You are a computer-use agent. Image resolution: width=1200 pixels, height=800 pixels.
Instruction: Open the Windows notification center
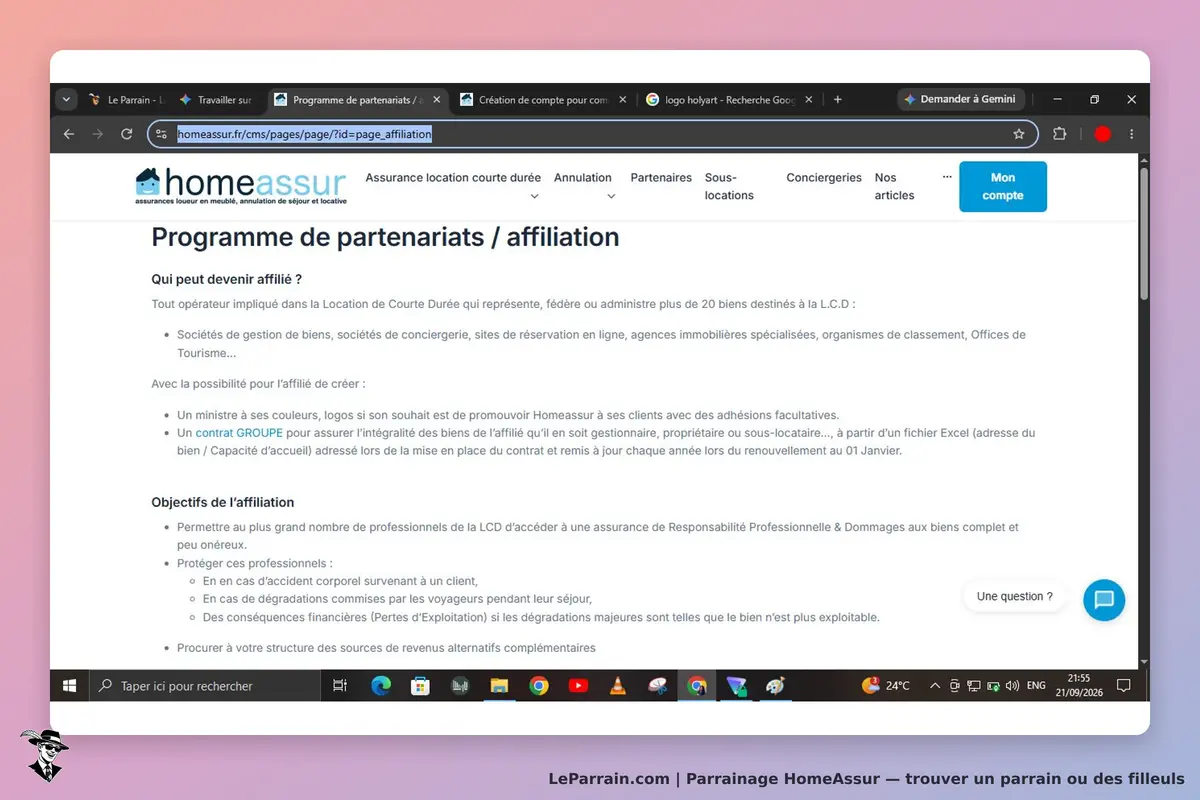(1123, 686)
